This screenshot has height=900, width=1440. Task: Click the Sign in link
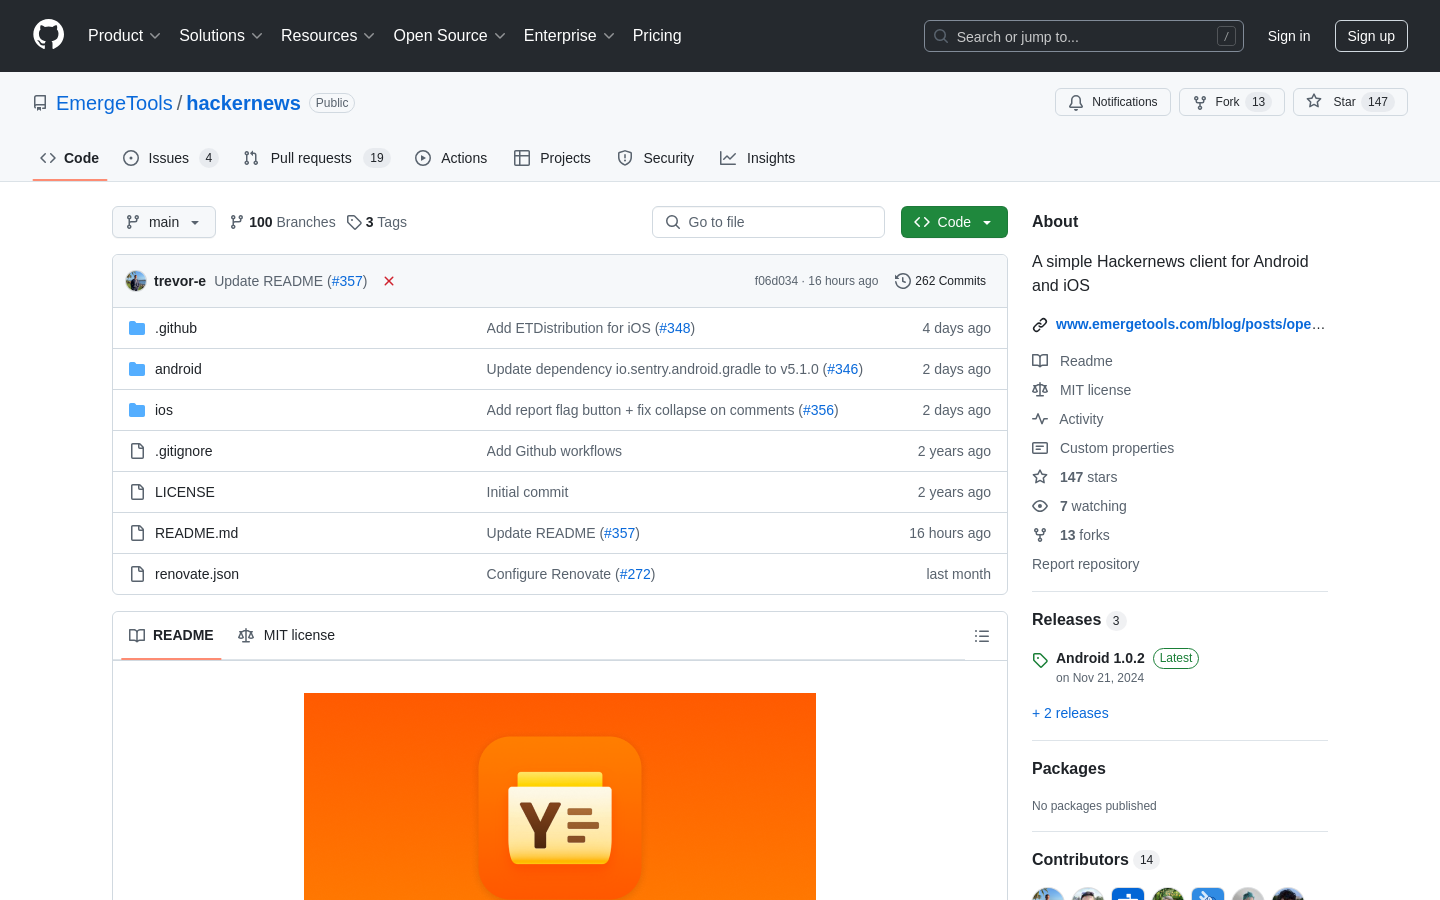point(1289,36)
